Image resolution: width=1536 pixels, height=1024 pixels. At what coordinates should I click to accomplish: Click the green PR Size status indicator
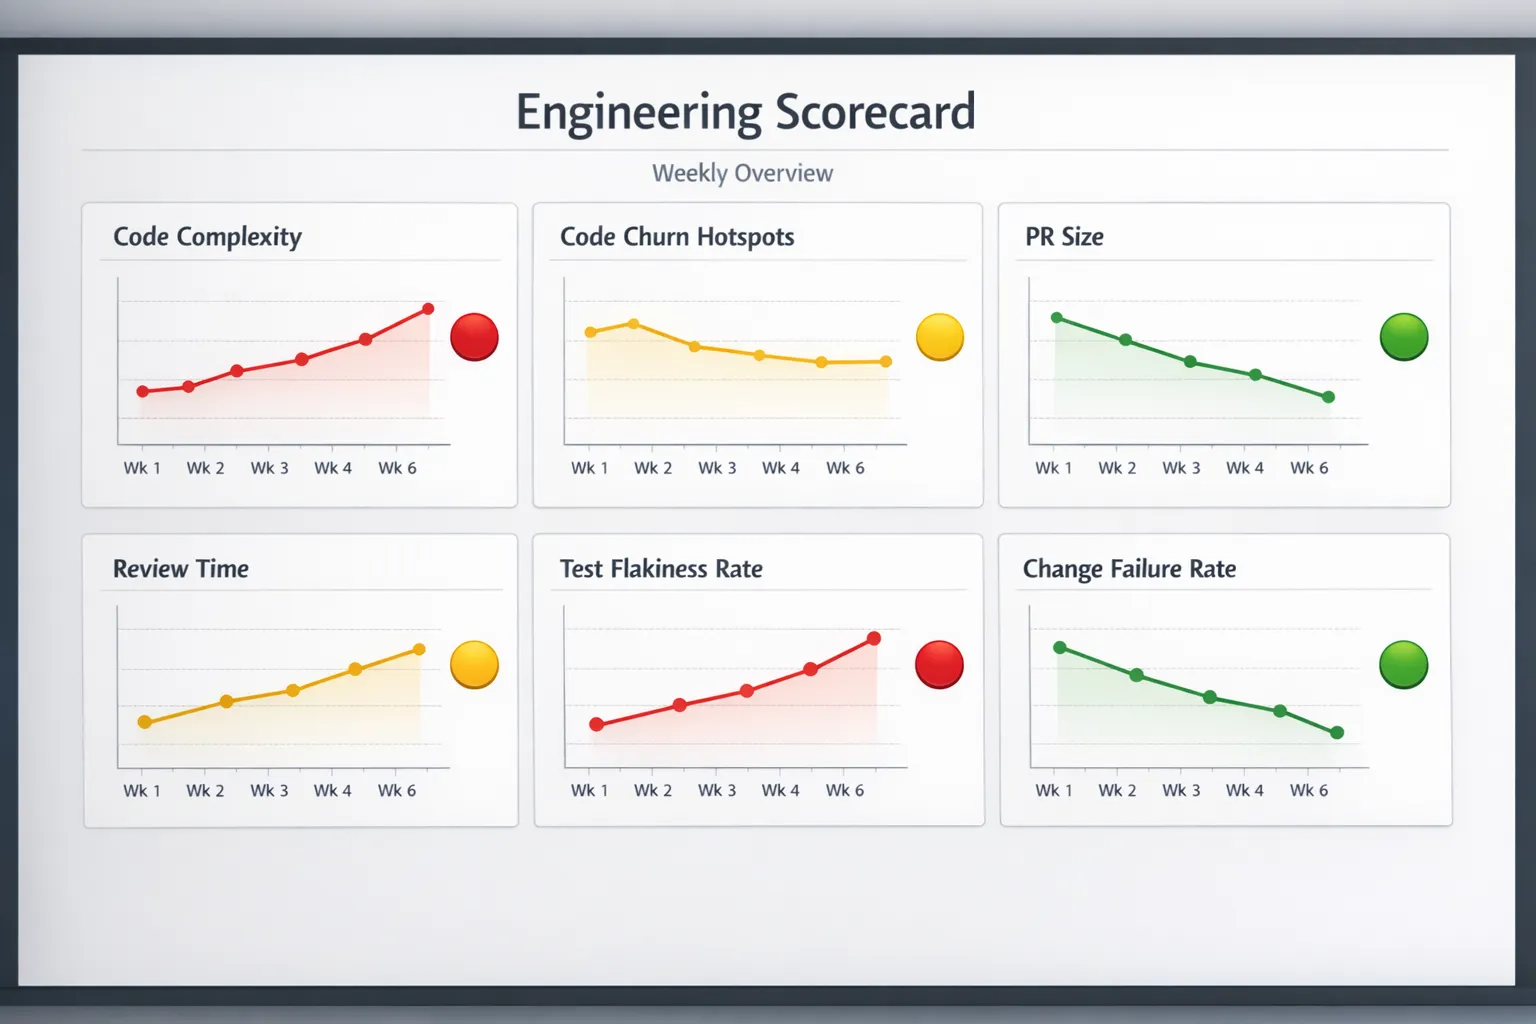click(x=1404, y=337)
